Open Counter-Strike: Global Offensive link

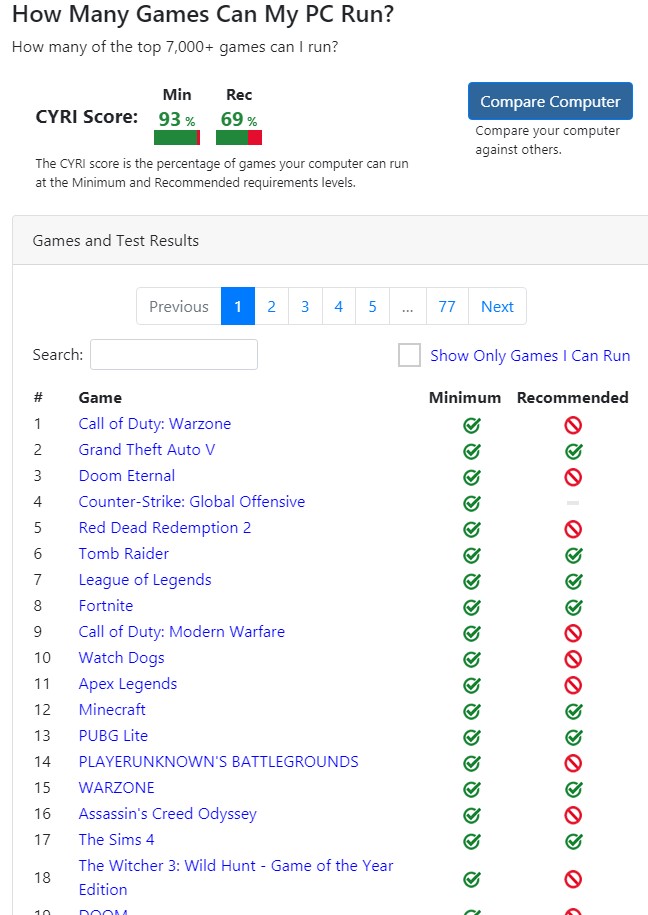click(x=191, y=501)
